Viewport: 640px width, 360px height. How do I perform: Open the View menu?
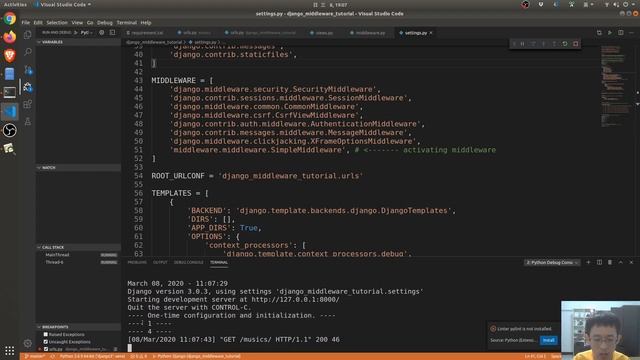click(x=77, y=23)
